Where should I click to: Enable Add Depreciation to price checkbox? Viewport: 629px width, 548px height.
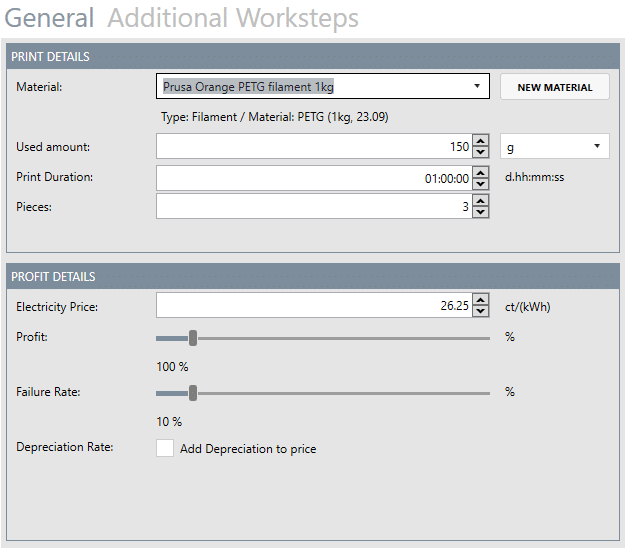[165, 448]
